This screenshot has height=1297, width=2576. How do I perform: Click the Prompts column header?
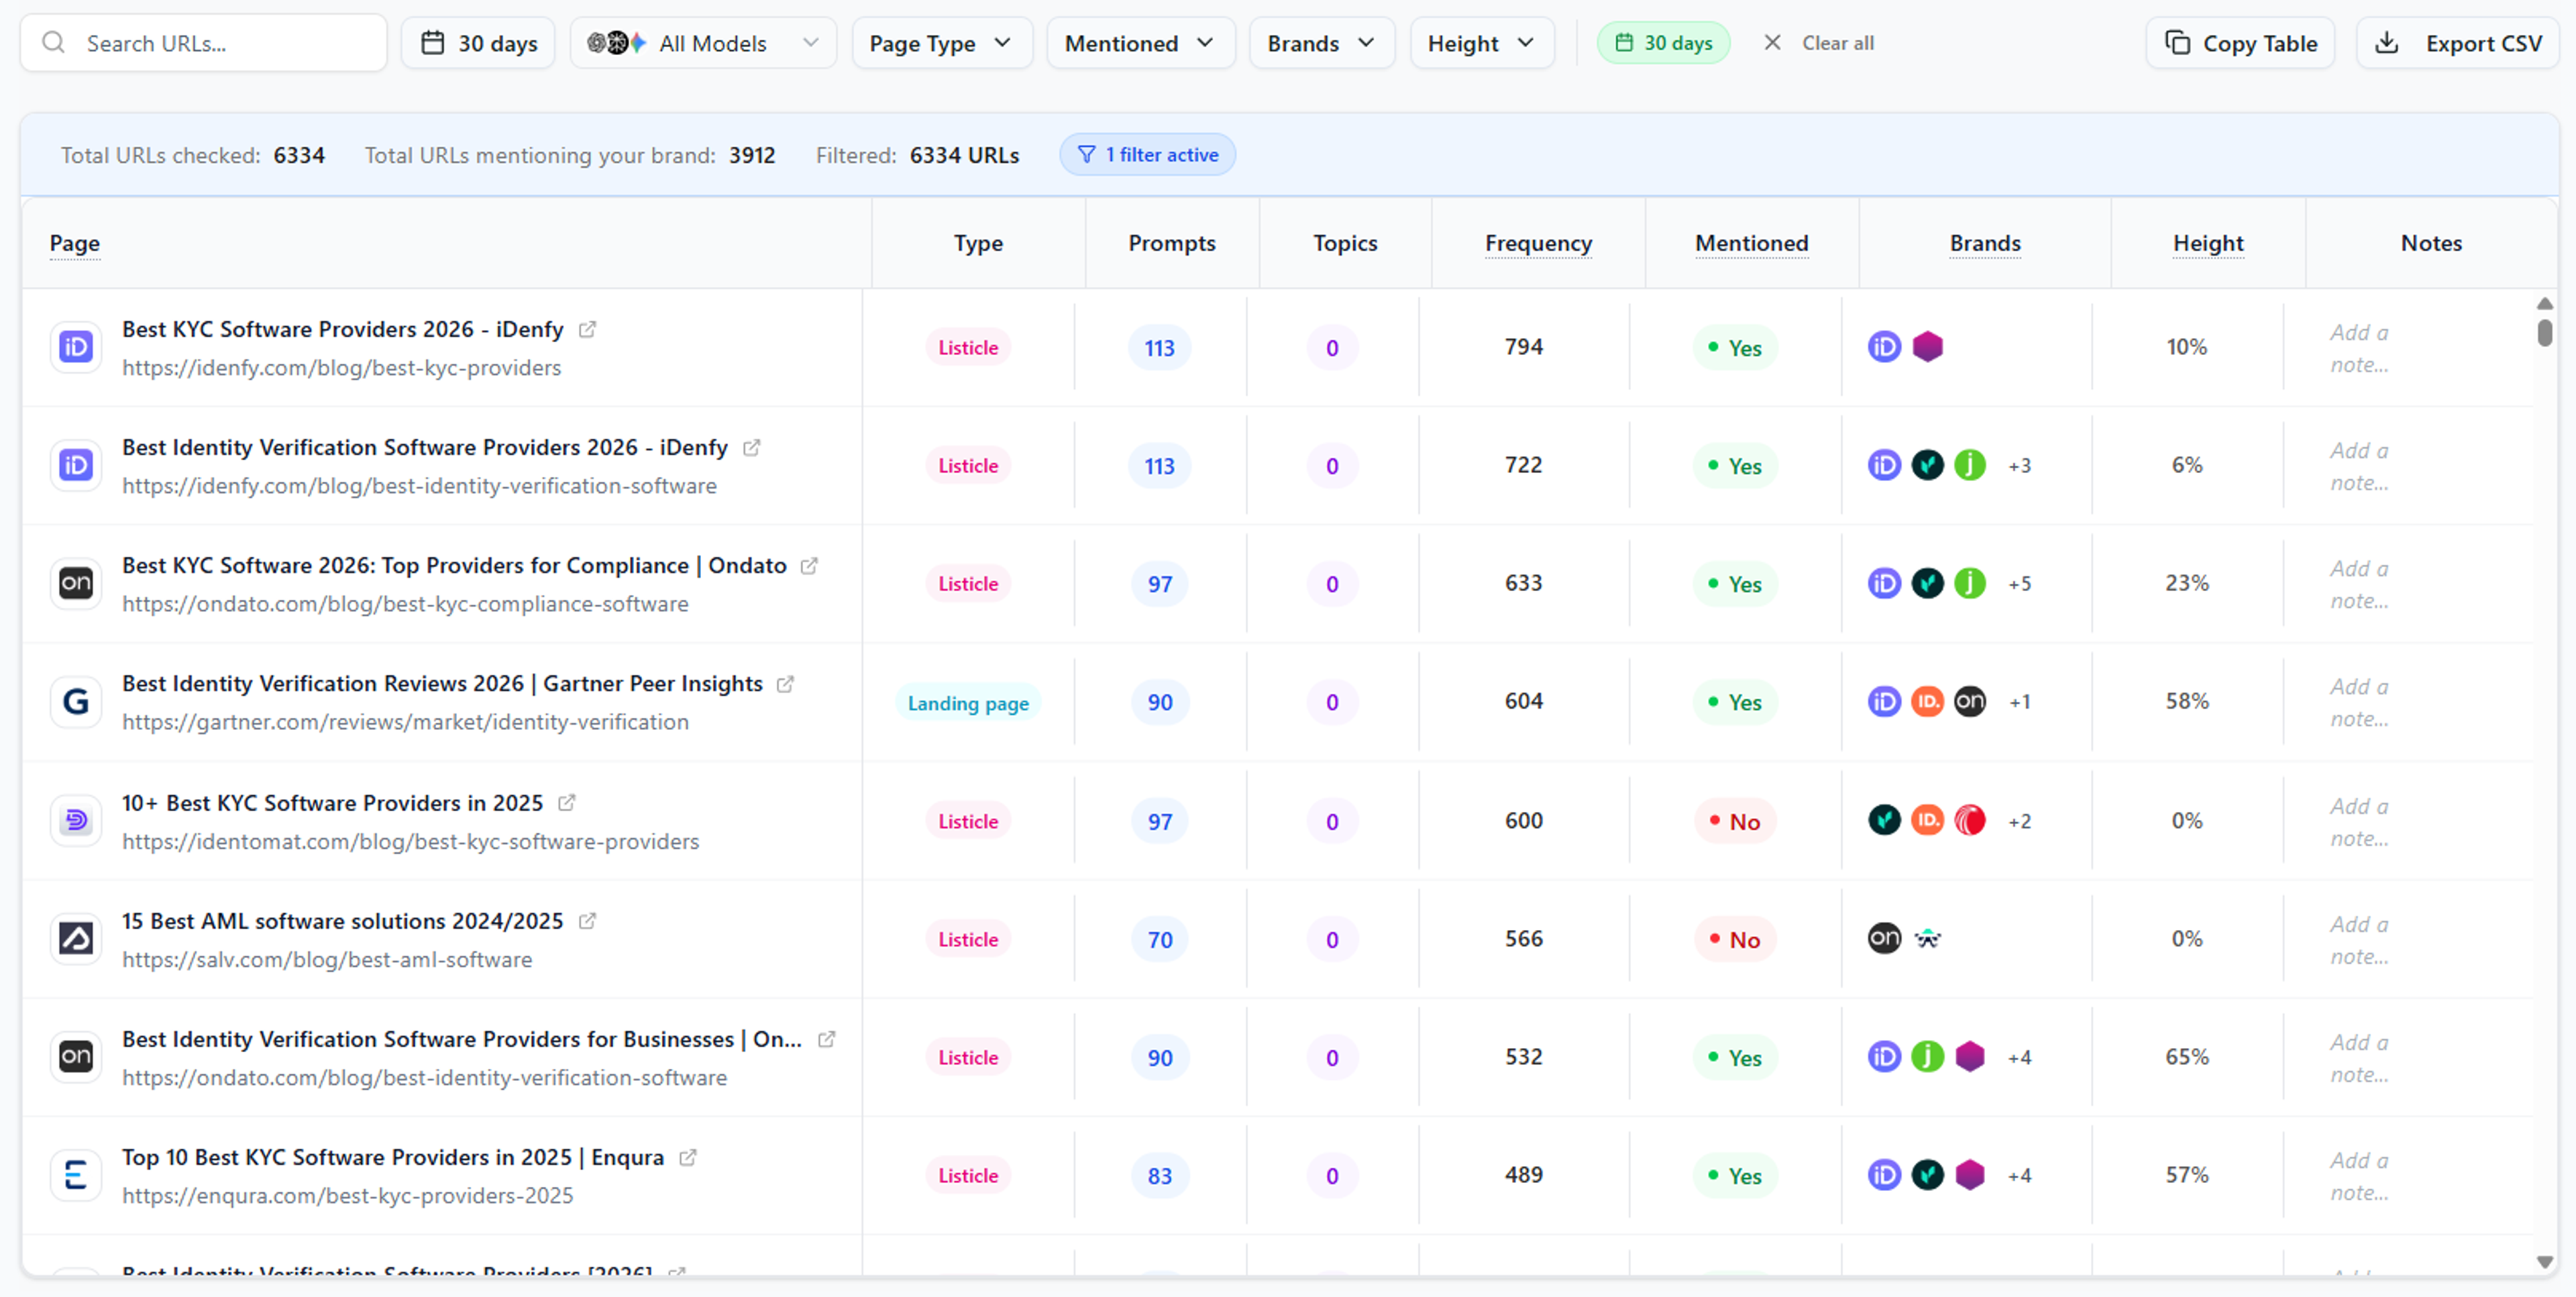tap(1172, 243)
